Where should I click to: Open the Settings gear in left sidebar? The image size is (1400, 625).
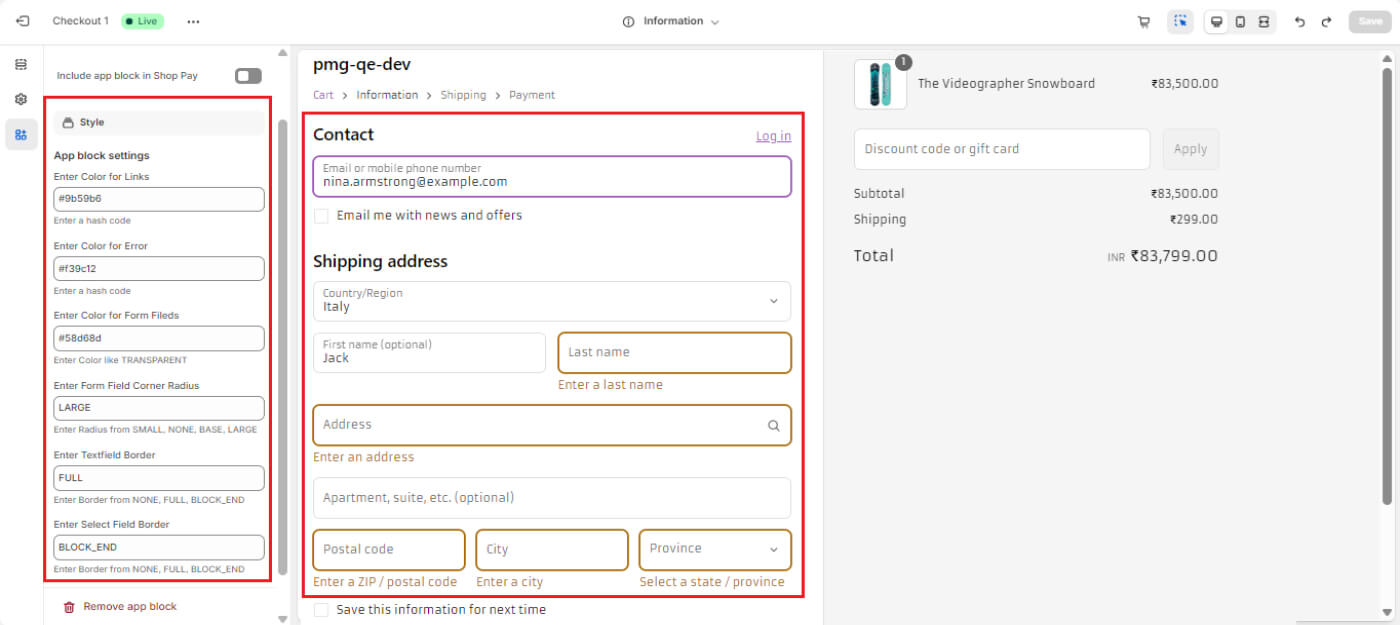pyautogui.click(x=21, y=100)
